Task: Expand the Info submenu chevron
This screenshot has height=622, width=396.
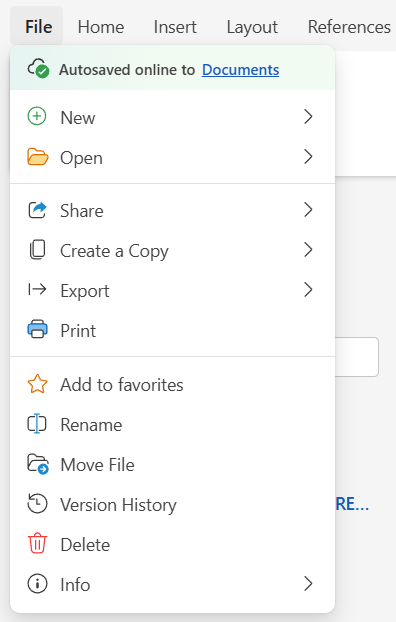Action: tap(308, 584)
